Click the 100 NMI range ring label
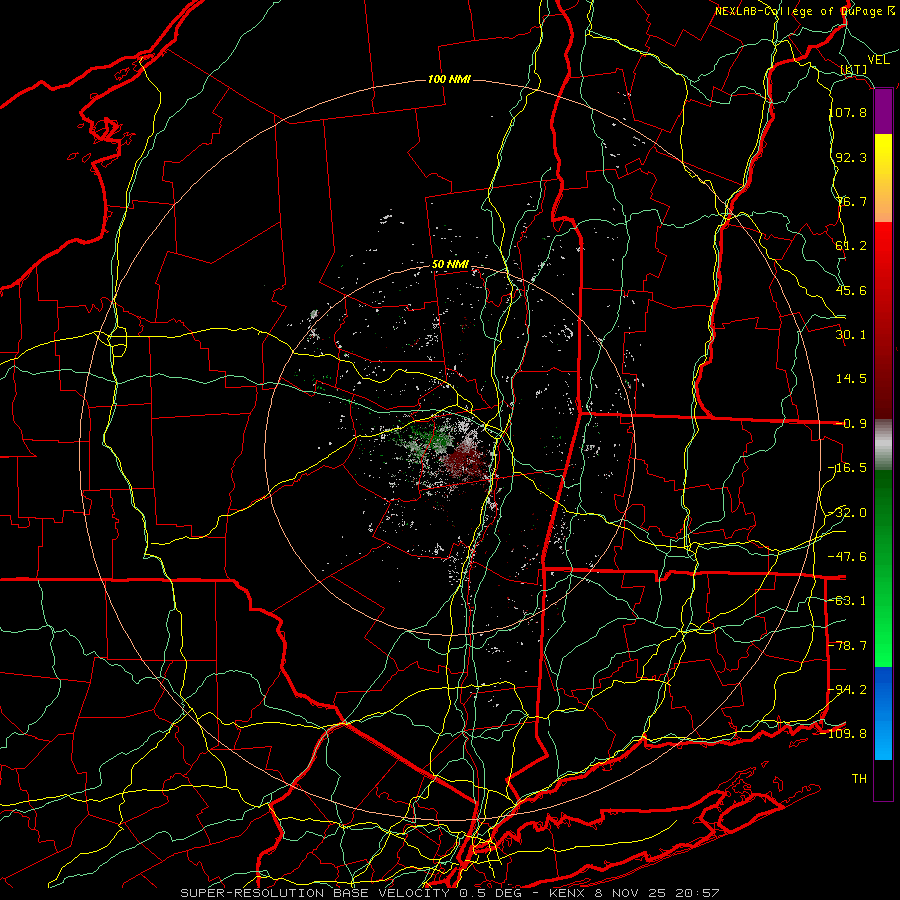900x900 pixels. click(449, 79)
